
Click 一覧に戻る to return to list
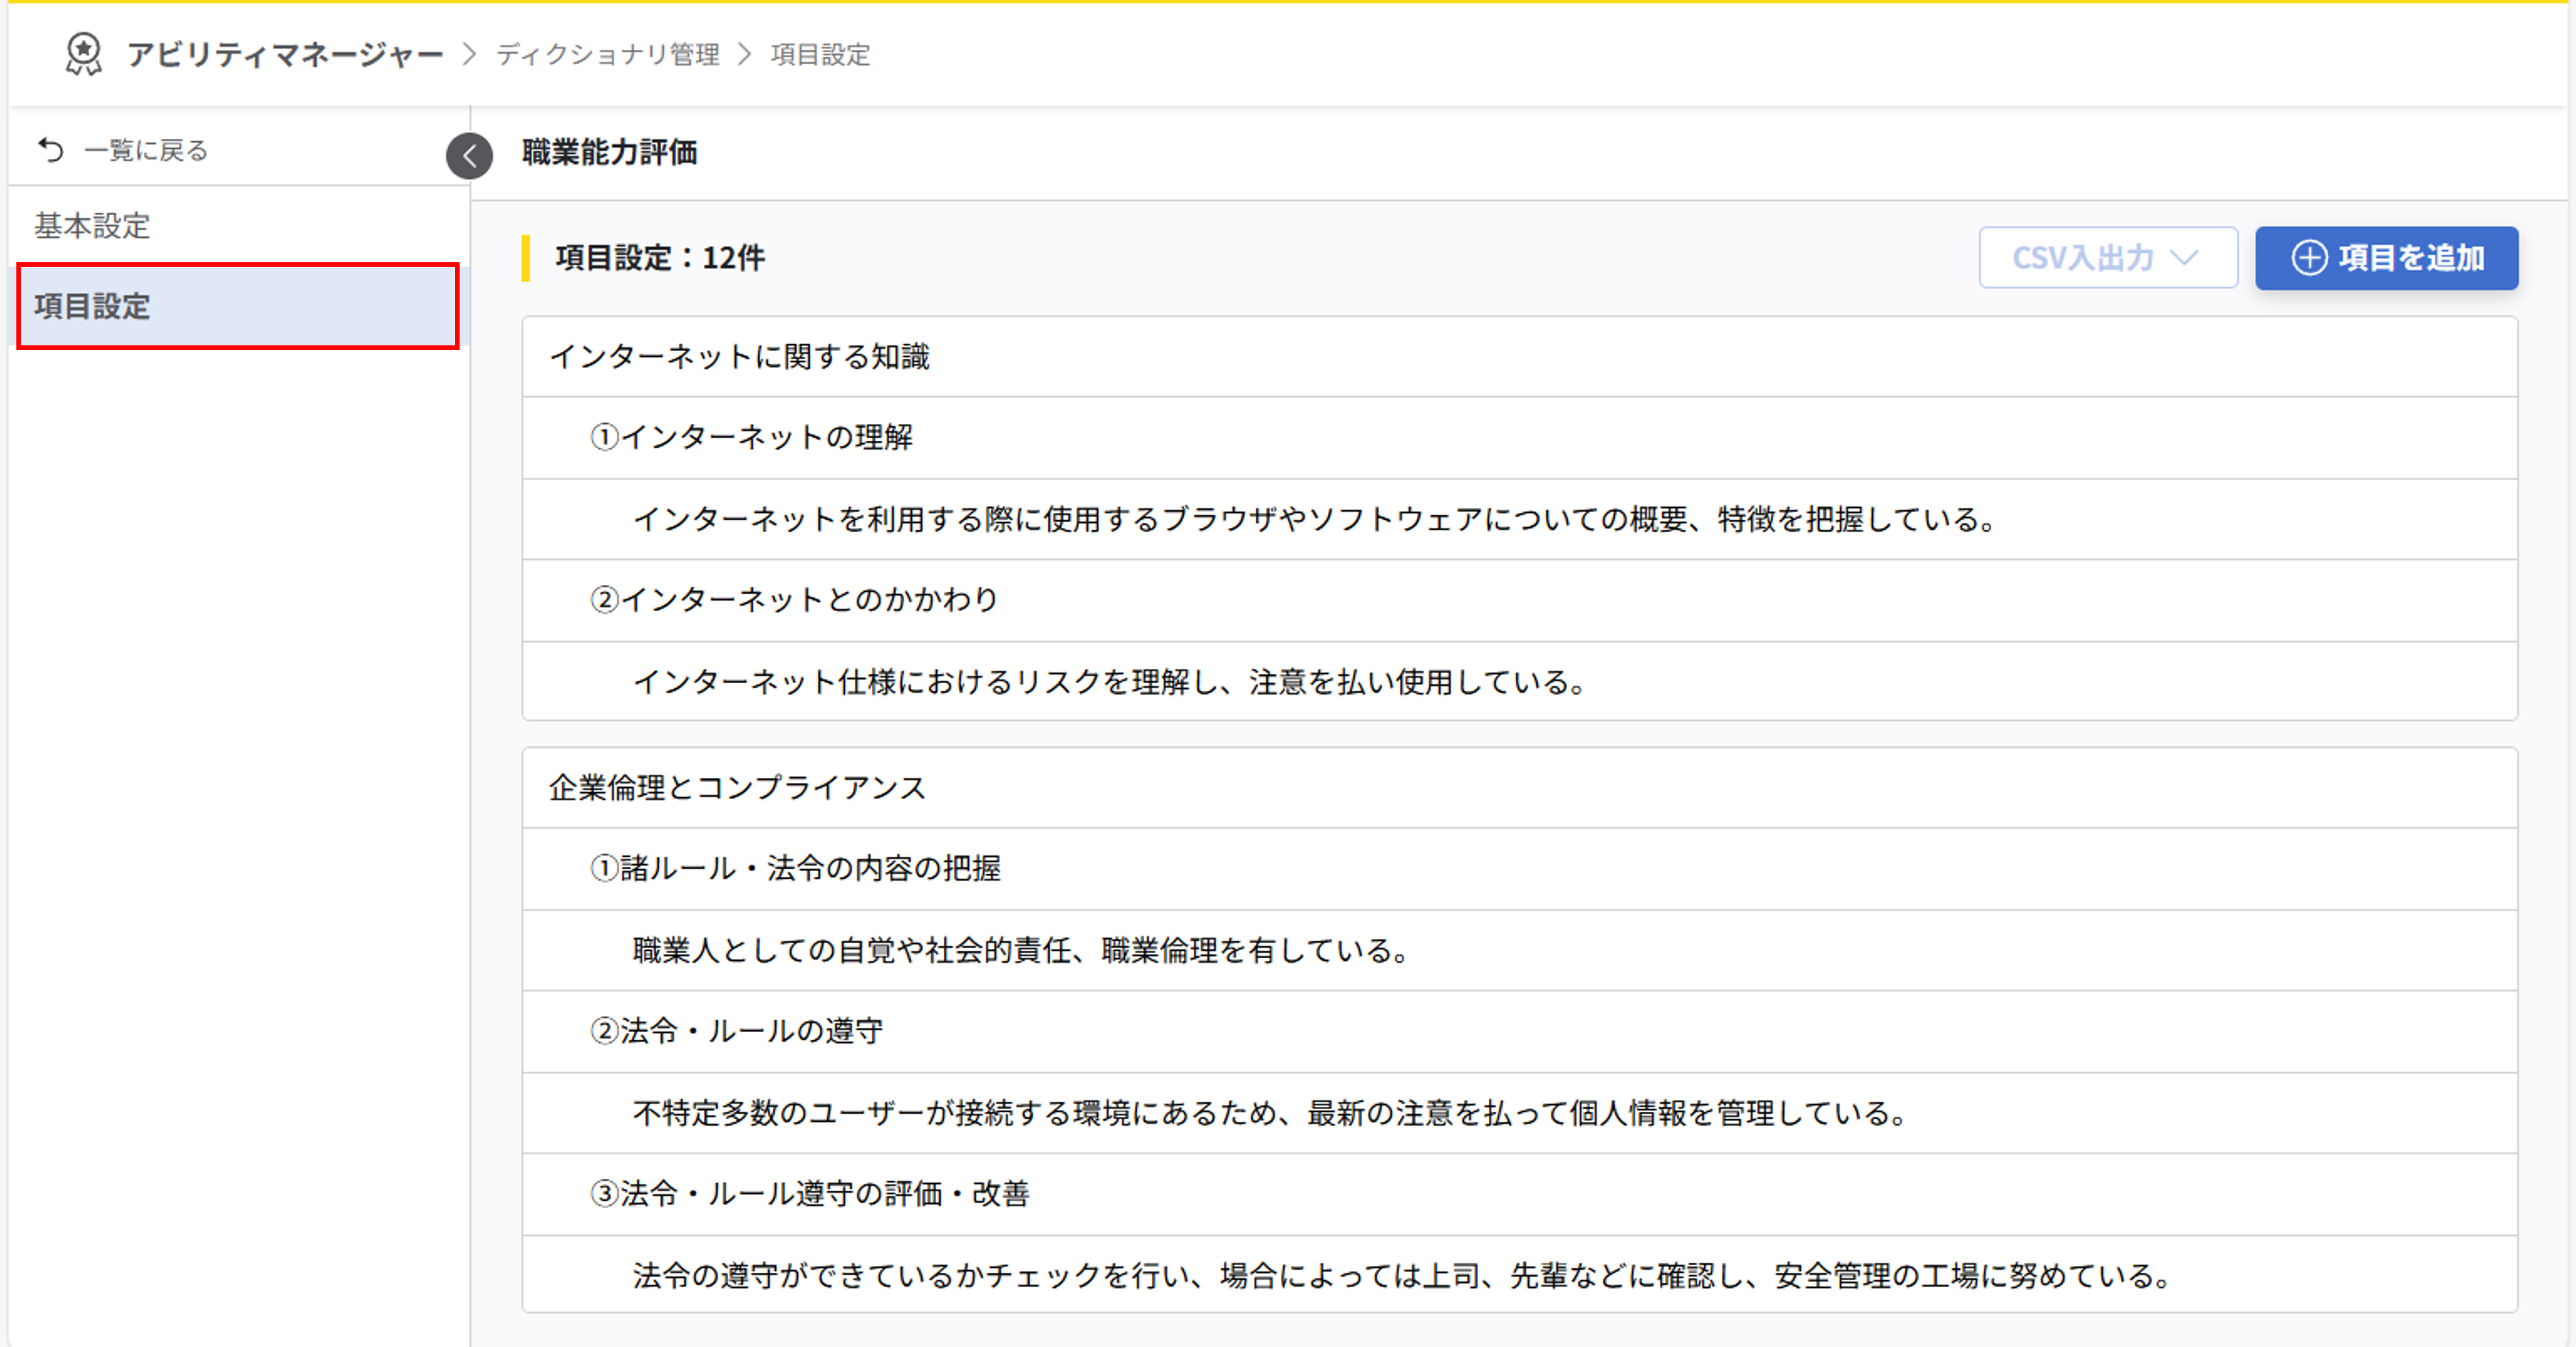[x=146, y=150]
